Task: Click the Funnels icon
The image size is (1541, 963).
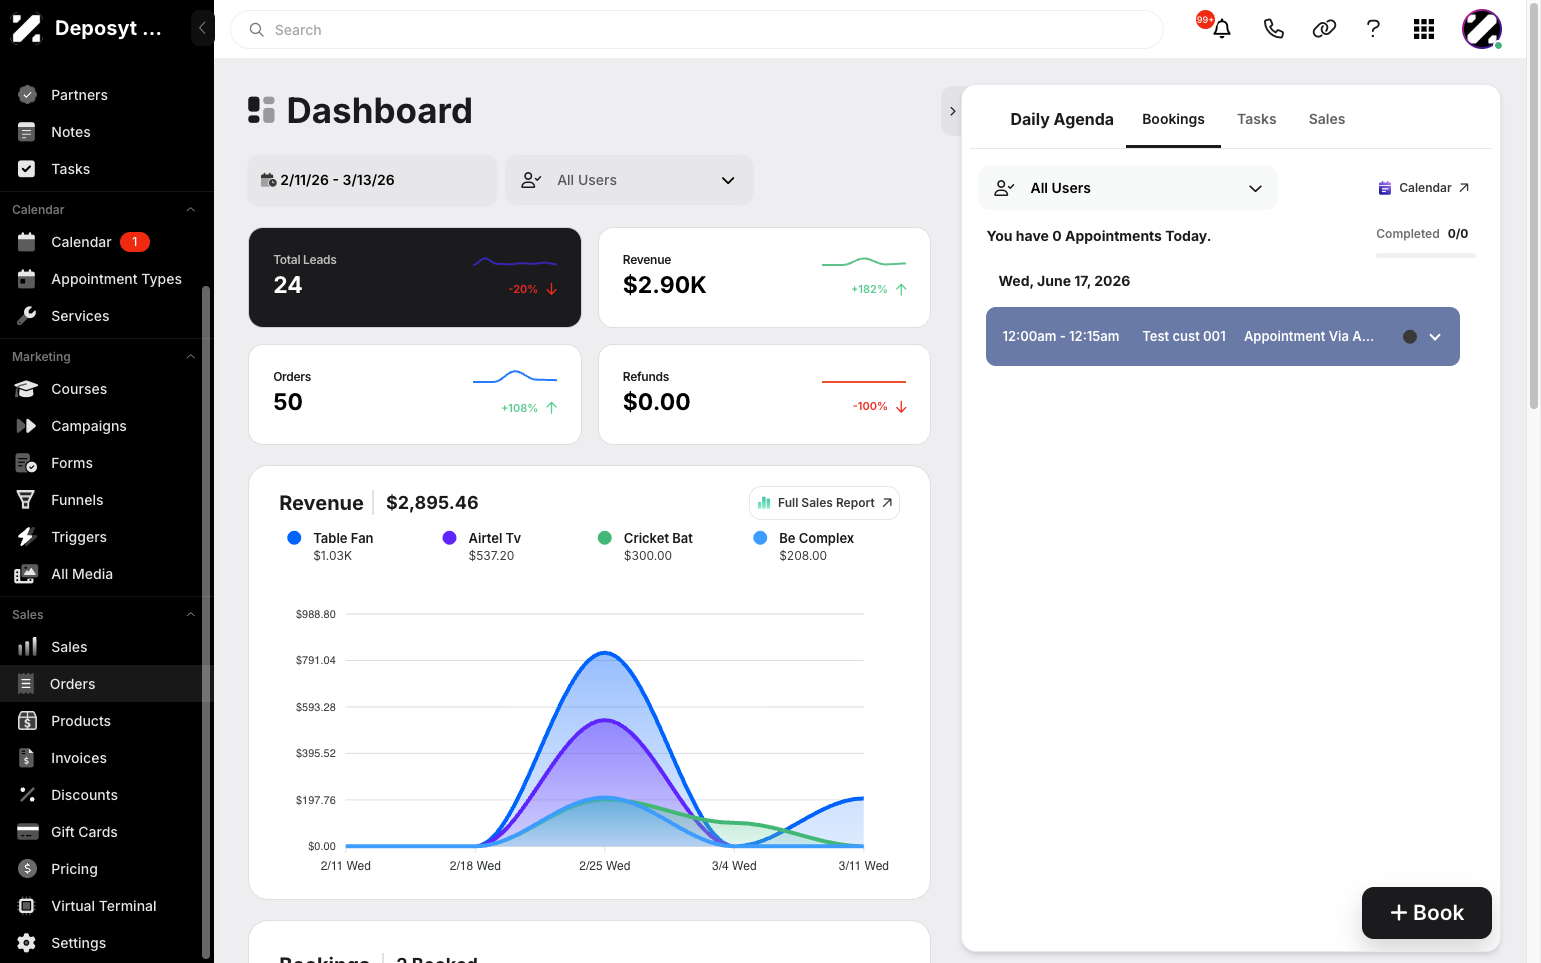Action: pos(27,500)
